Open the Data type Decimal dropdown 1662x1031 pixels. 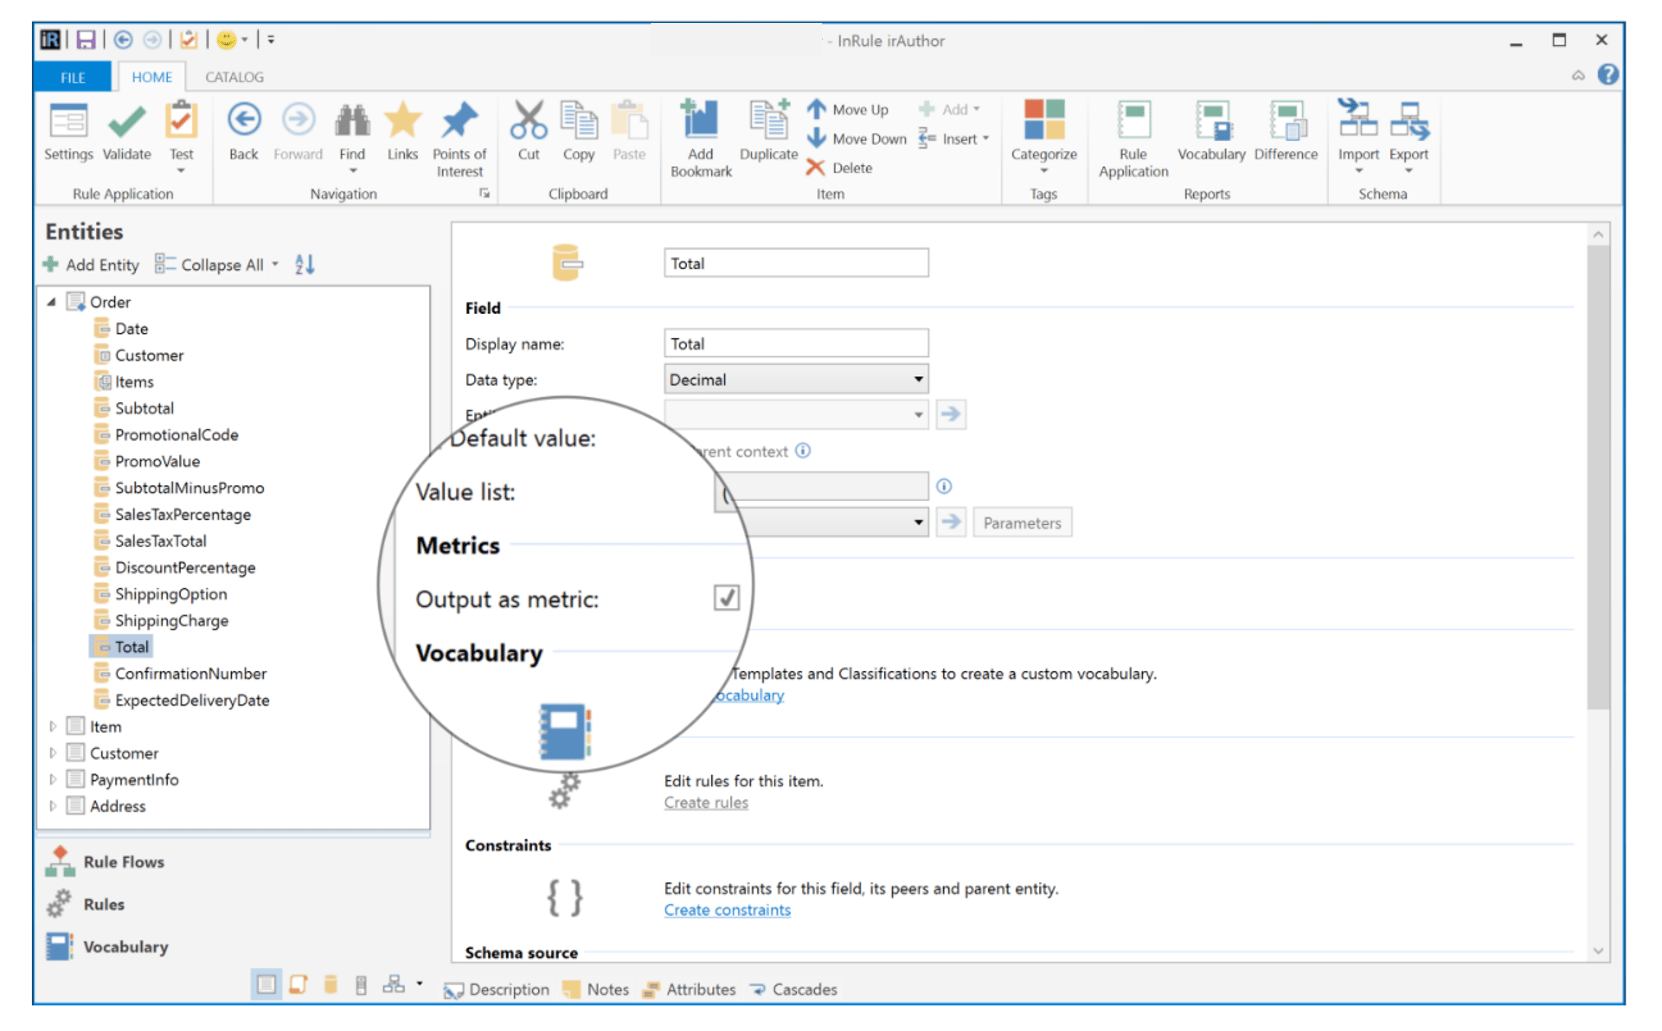click(796, 379)
